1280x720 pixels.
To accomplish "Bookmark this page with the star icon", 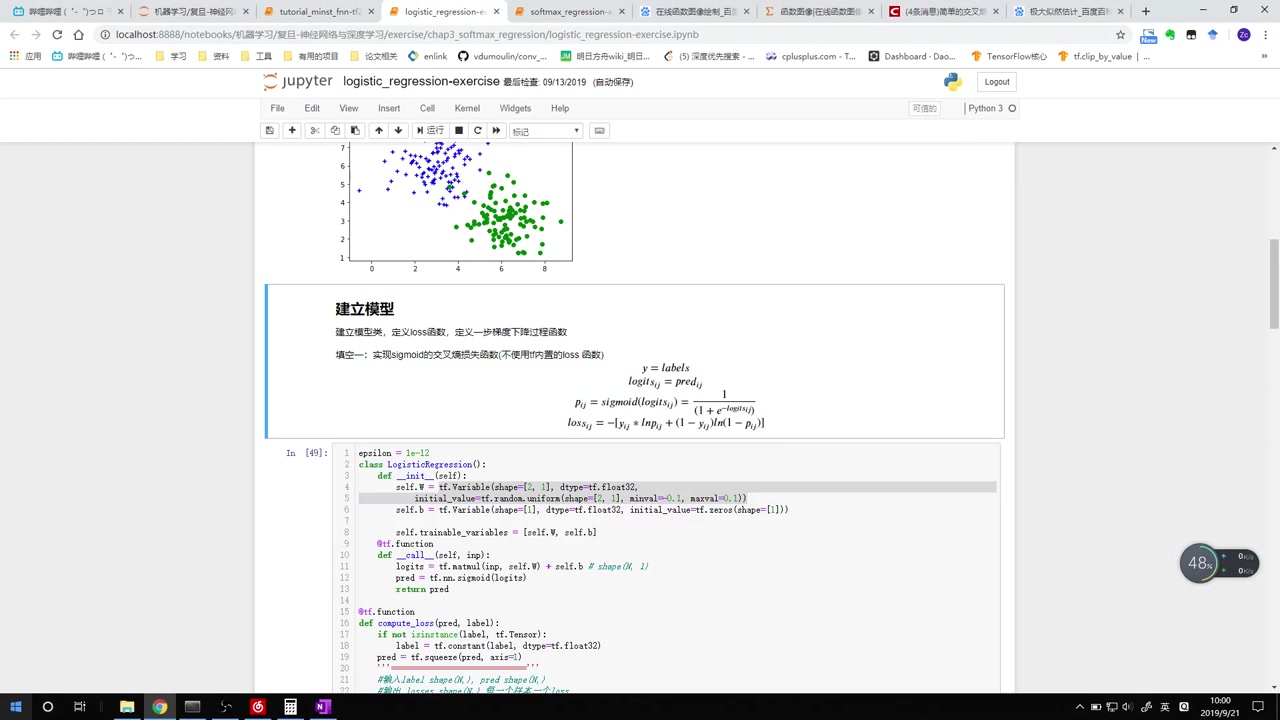I will [1120, 34].
